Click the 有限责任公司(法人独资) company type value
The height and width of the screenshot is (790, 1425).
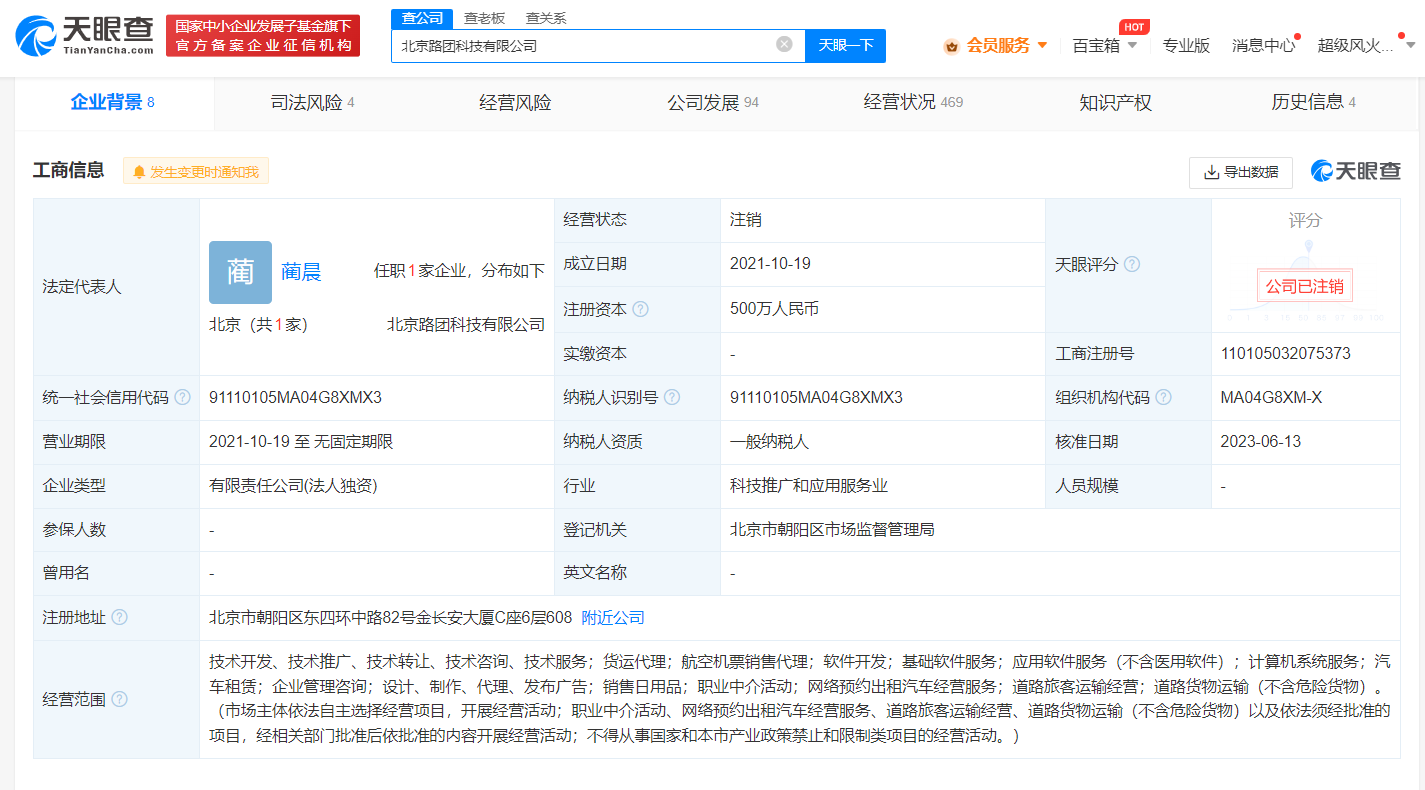(x=293, y=486)
